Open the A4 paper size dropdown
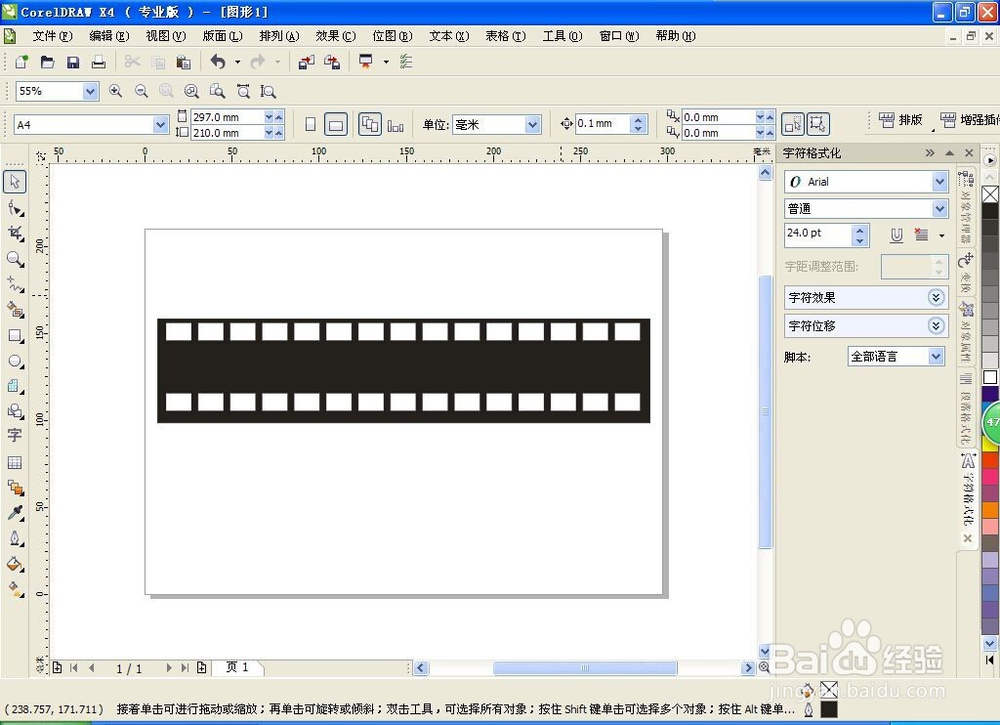The image size is (1000, 725). point(160,125)
